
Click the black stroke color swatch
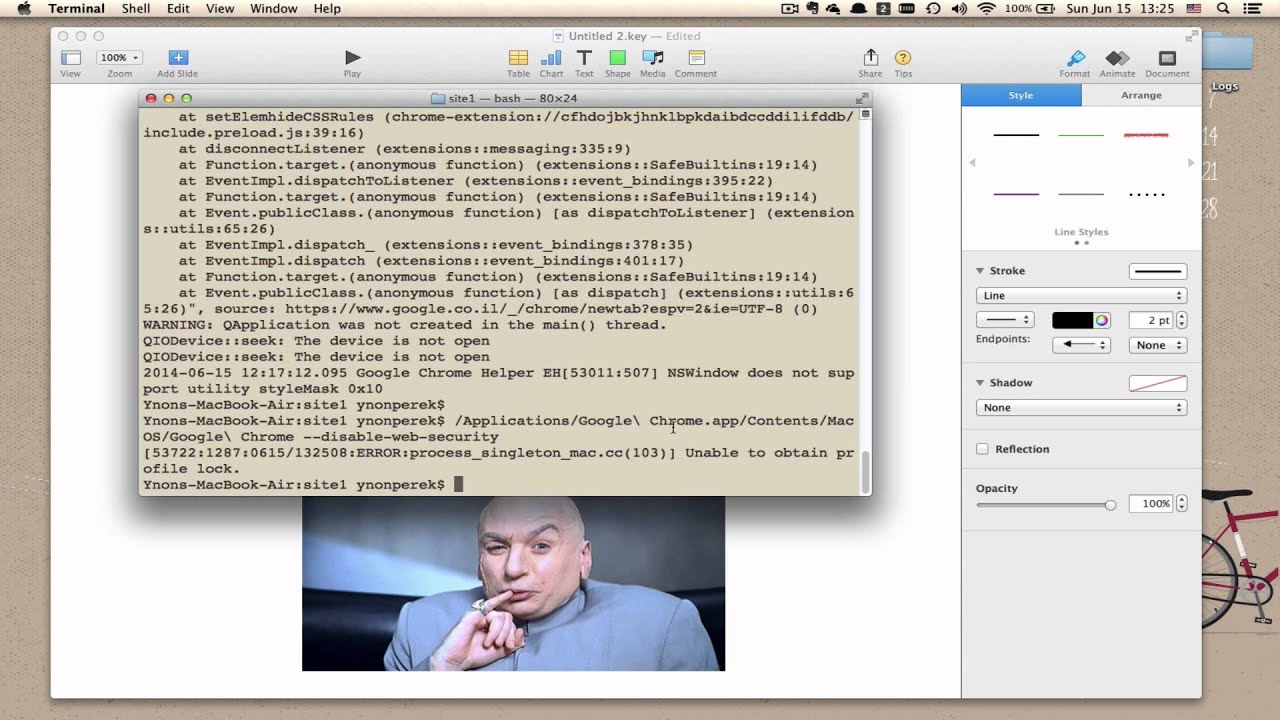click(1071, 320)
